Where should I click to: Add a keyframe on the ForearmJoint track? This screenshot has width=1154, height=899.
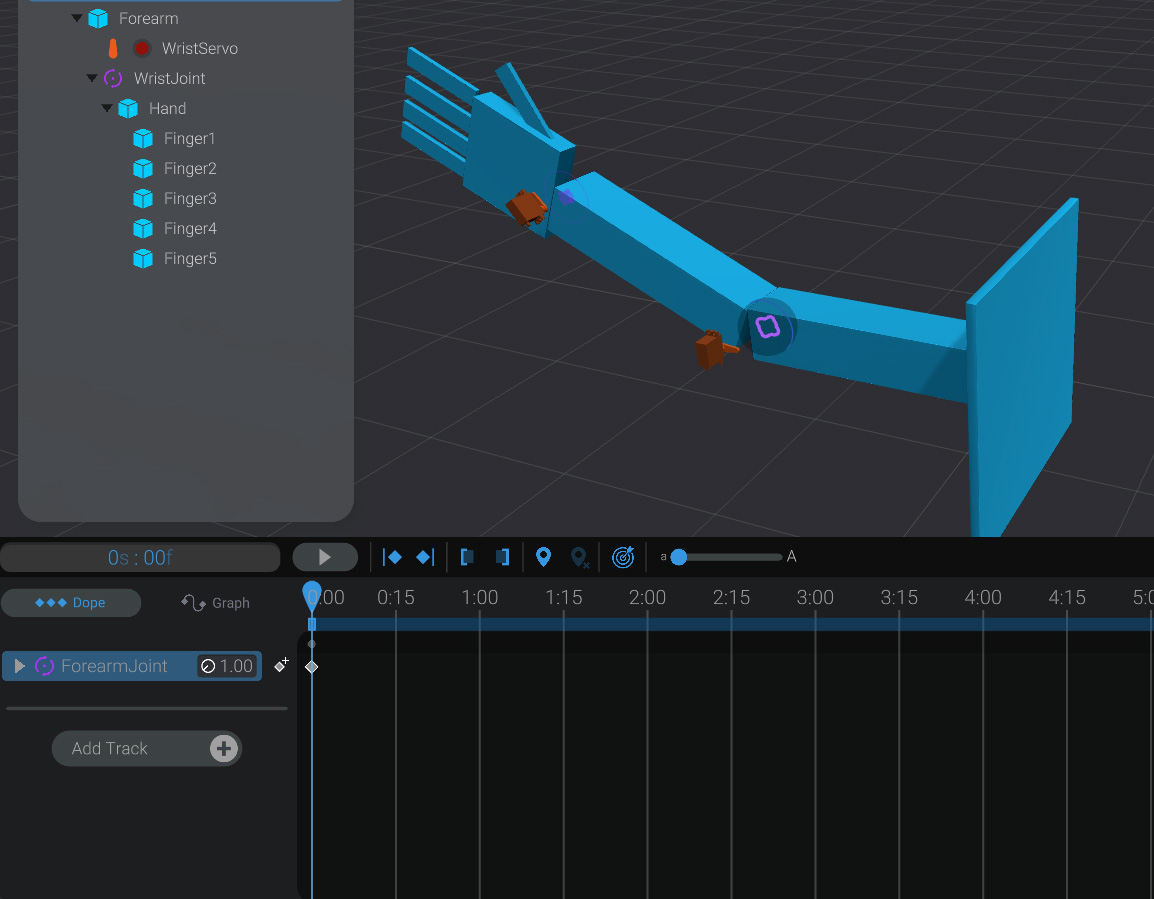coord(281,664)
